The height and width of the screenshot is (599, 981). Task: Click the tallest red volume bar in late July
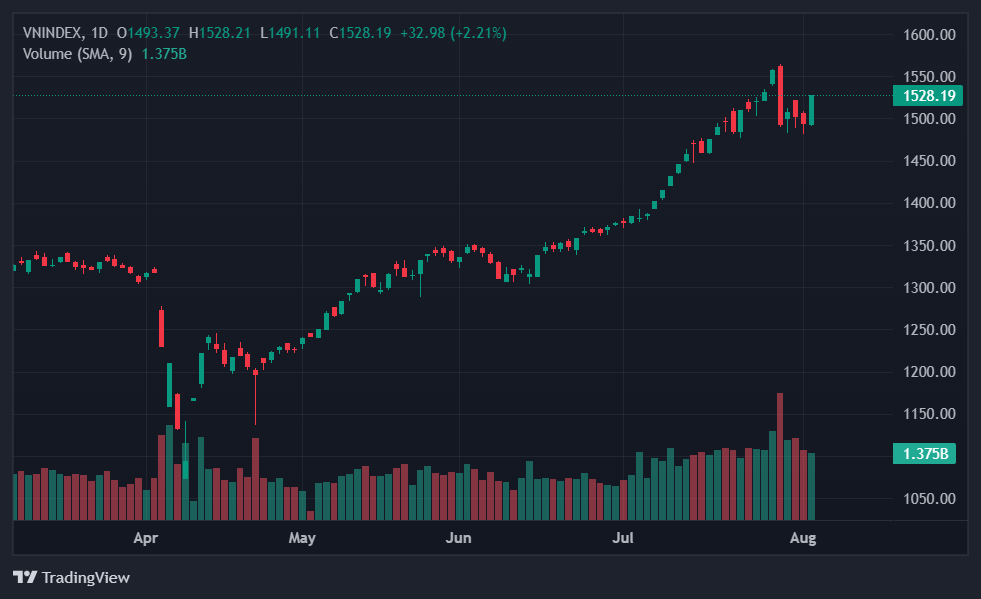[780, 457]
